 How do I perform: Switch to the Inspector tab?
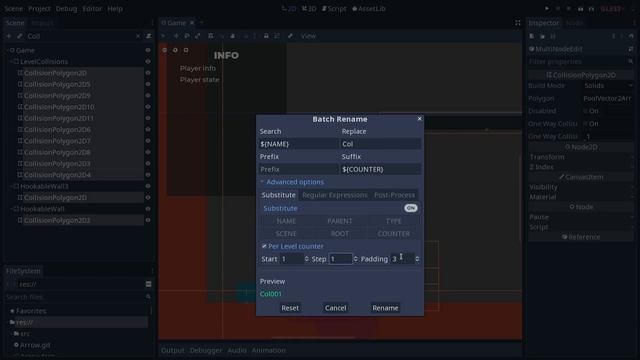point(544,23)
